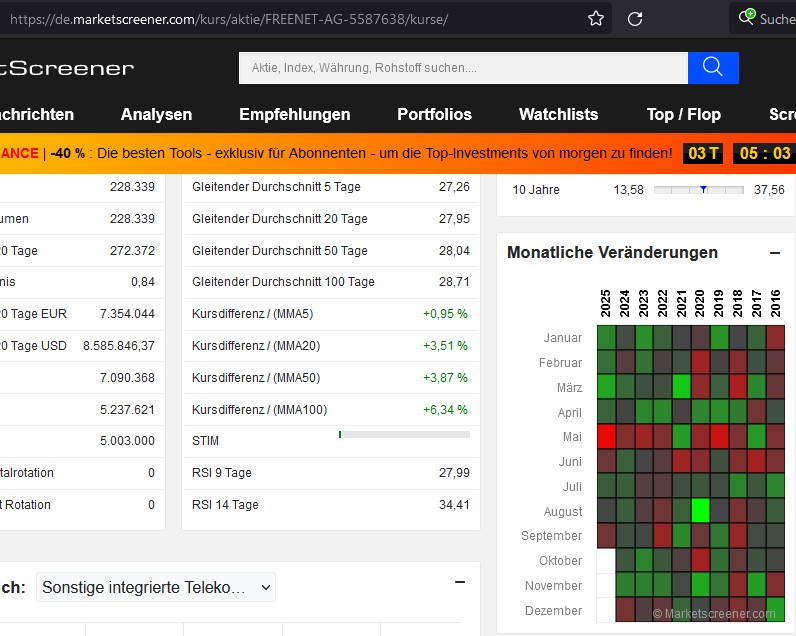Screen dimensions: 796x636
Task: Go to the Empfehlungen menu item
Action: [x=294, y=114]
